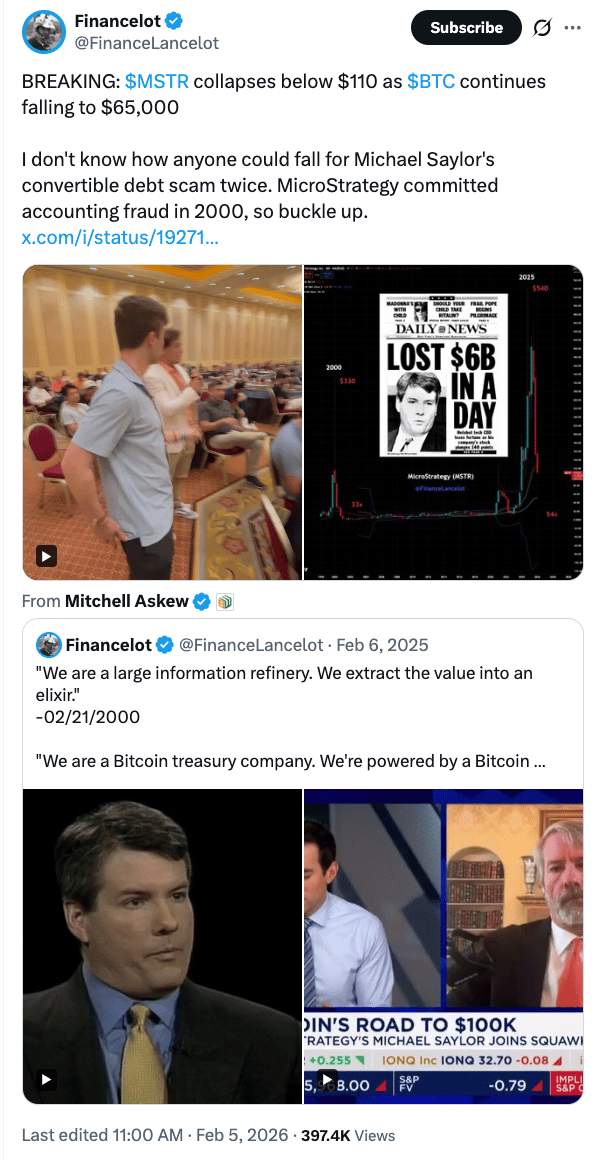
Task: Open the $MSTR cashtag link
Action: point(157,81)
